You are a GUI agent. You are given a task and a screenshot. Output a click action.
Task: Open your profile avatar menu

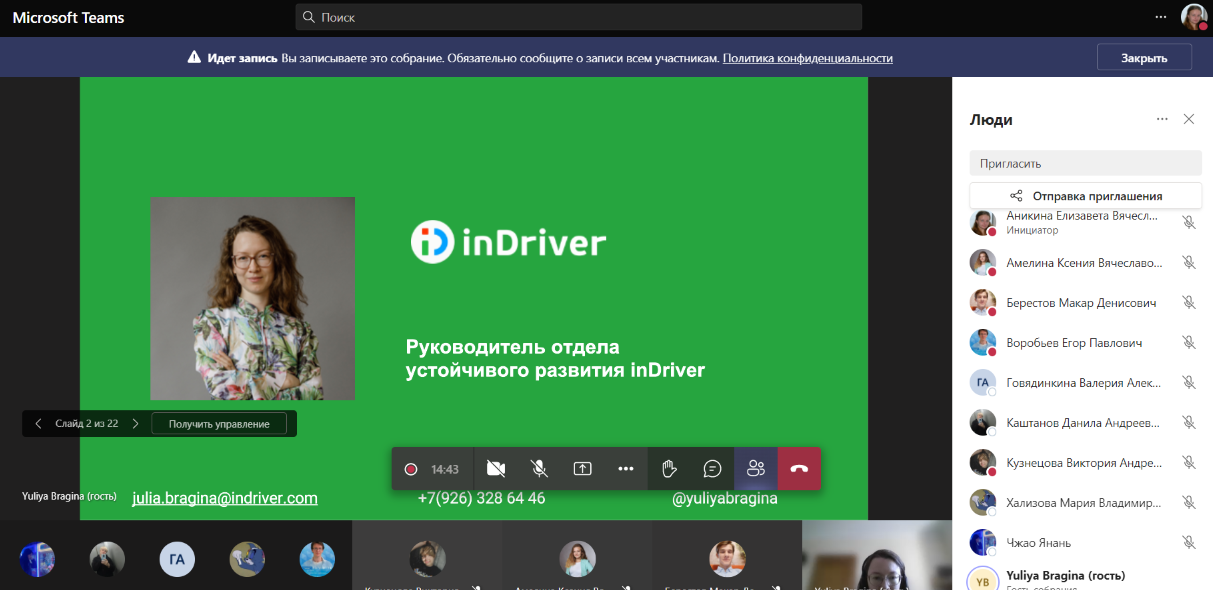click(1194, 17)
